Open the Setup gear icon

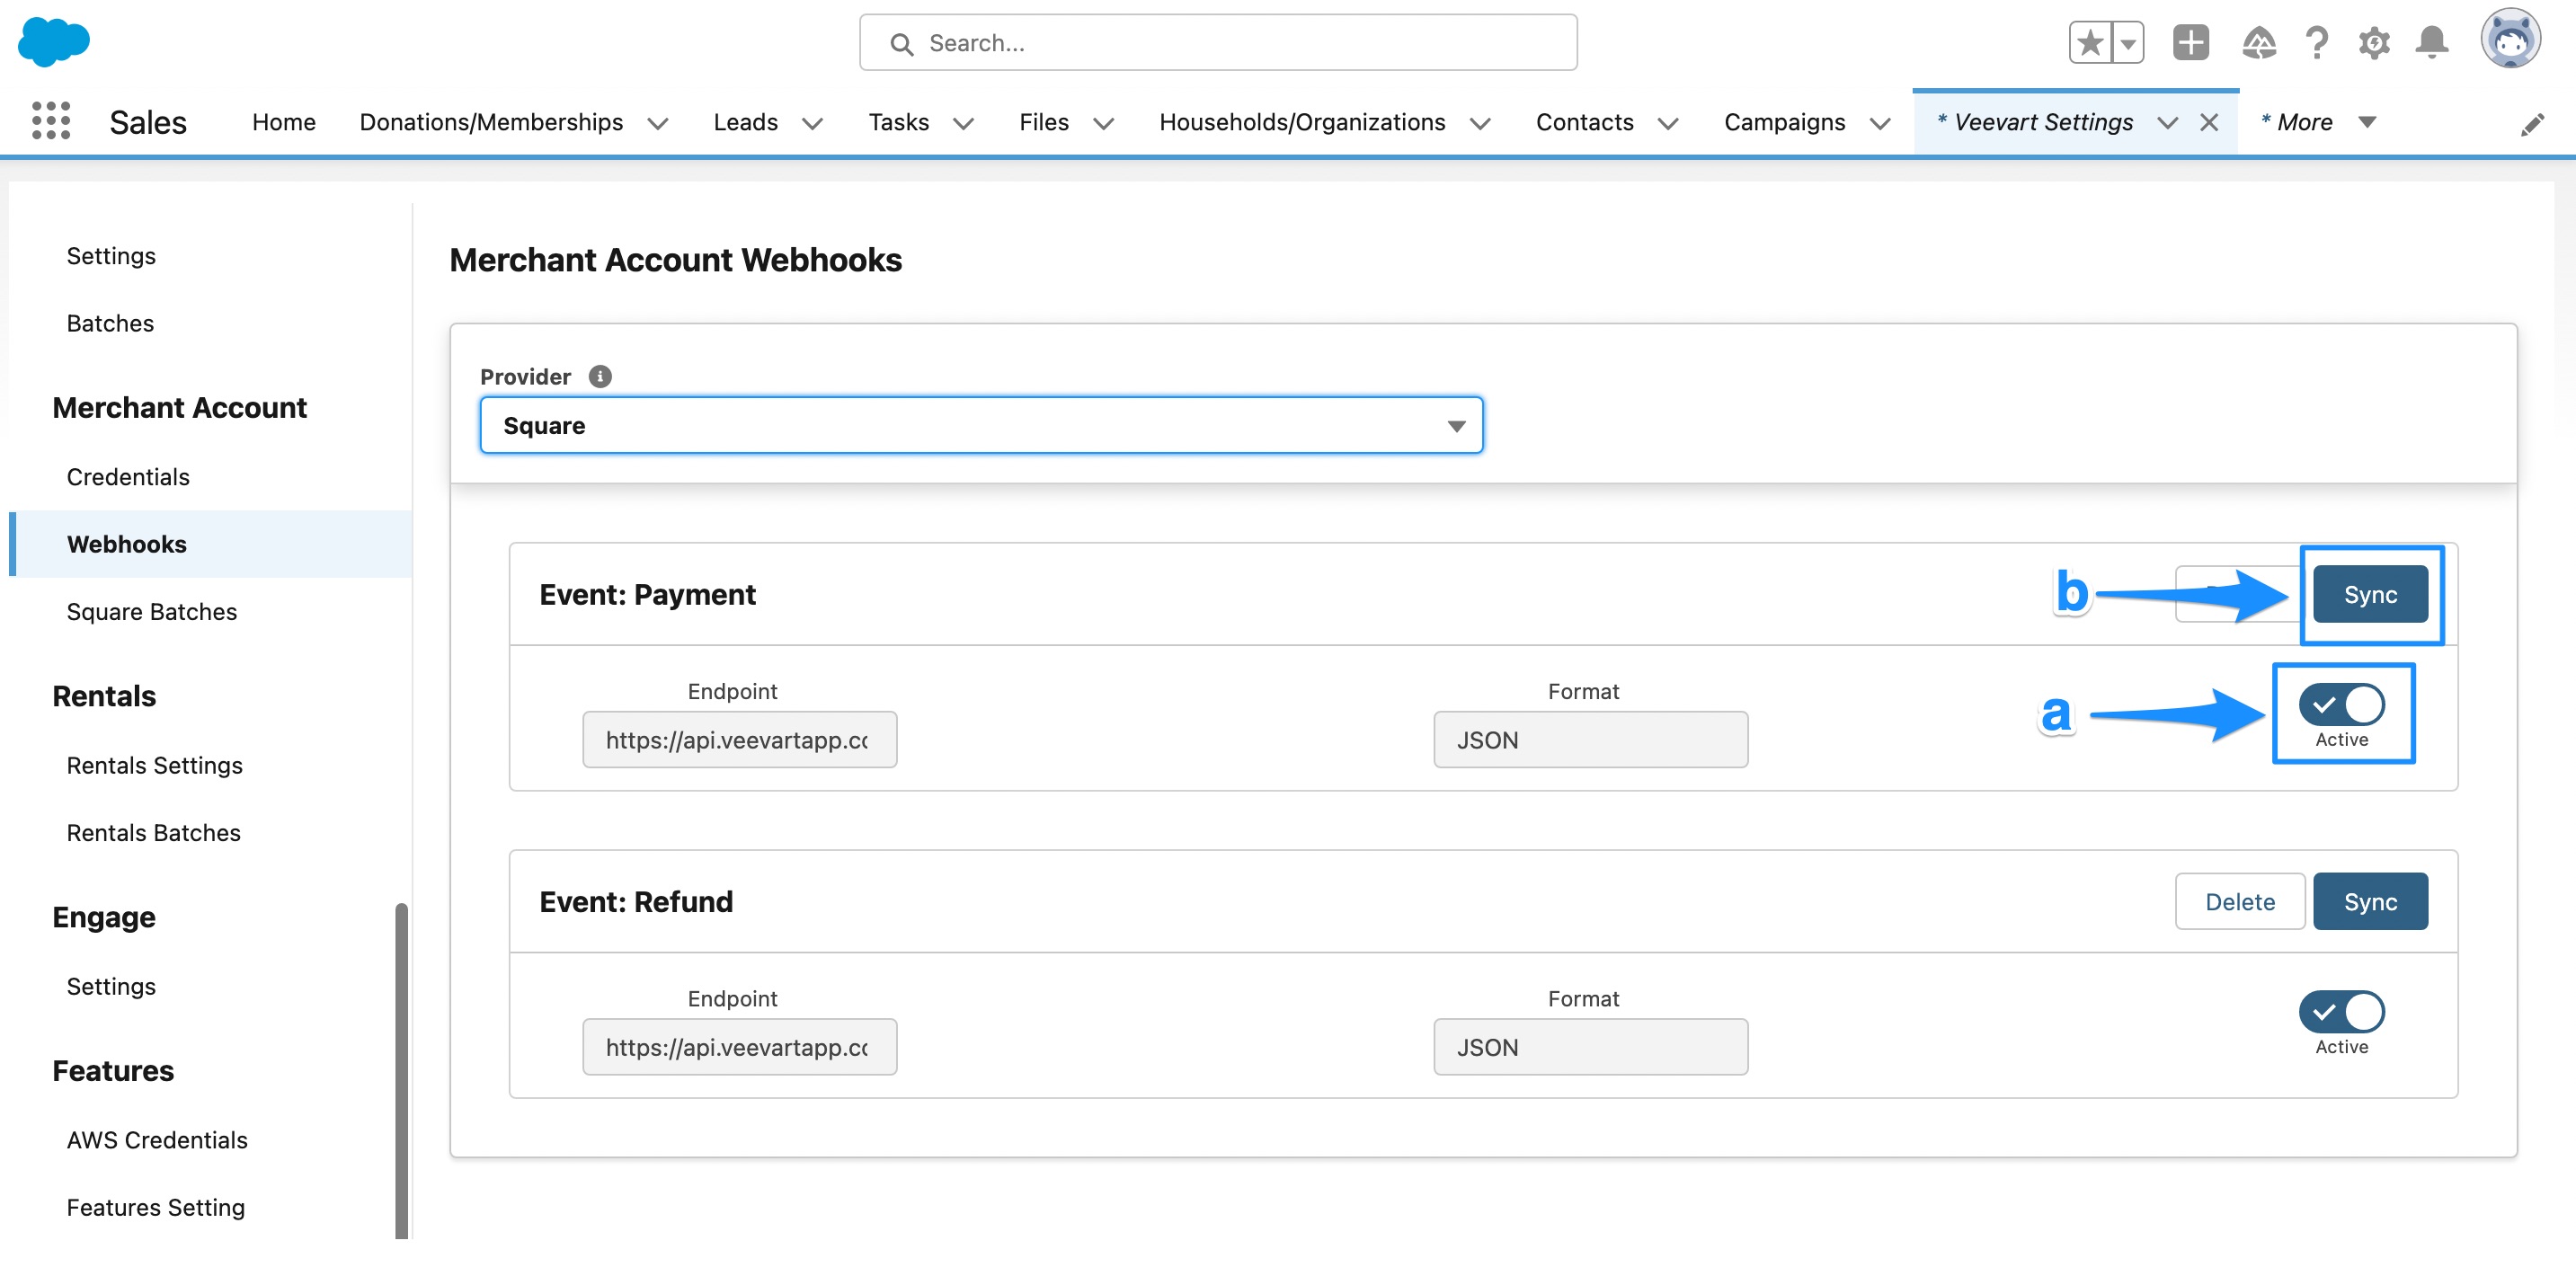(2375, 42)
